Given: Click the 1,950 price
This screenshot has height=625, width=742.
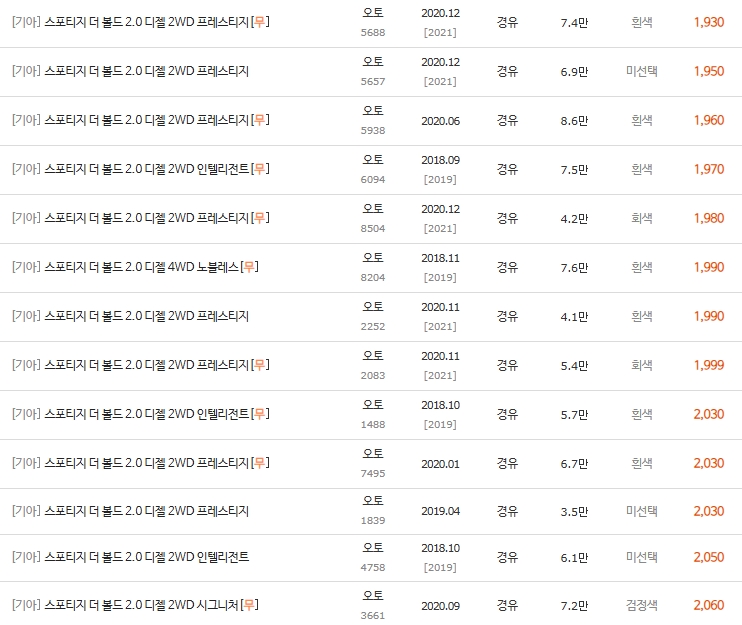Looking at the screenshot, I should pyautogui.click(x=709, y=71).
